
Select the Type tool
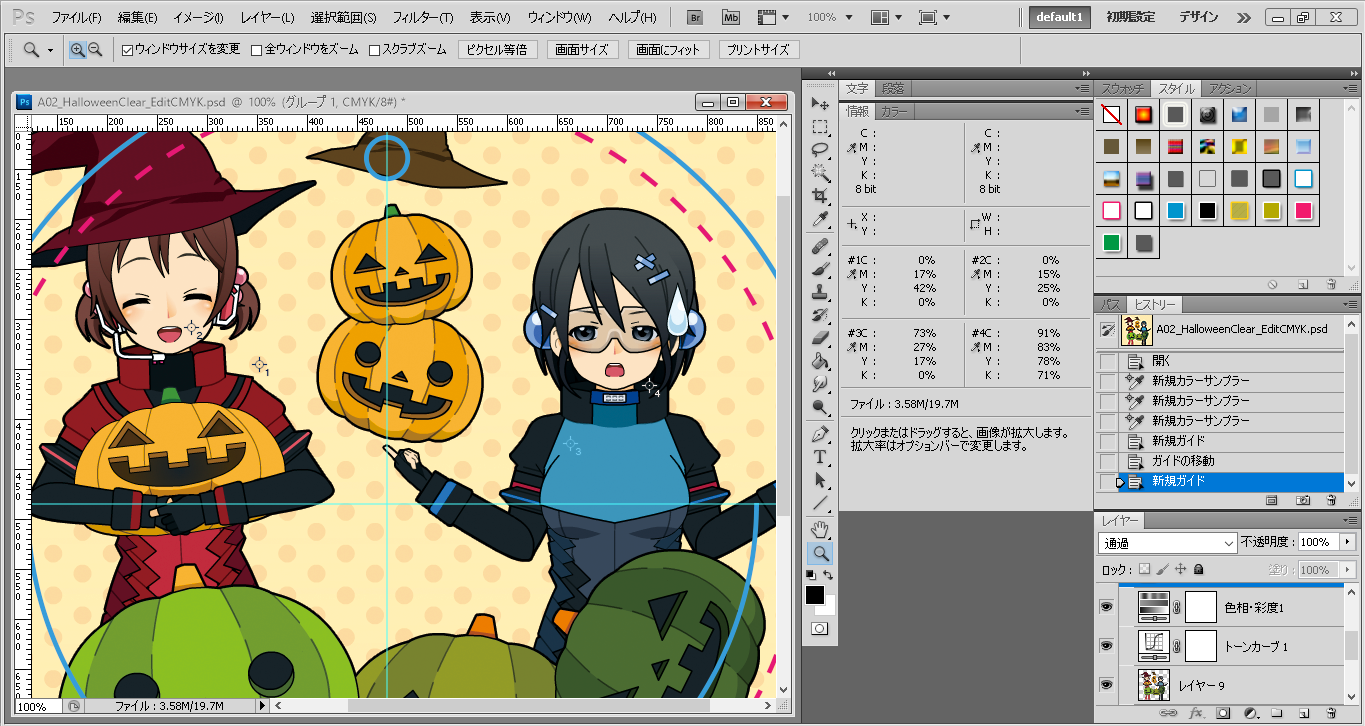(x=820, y=457)
